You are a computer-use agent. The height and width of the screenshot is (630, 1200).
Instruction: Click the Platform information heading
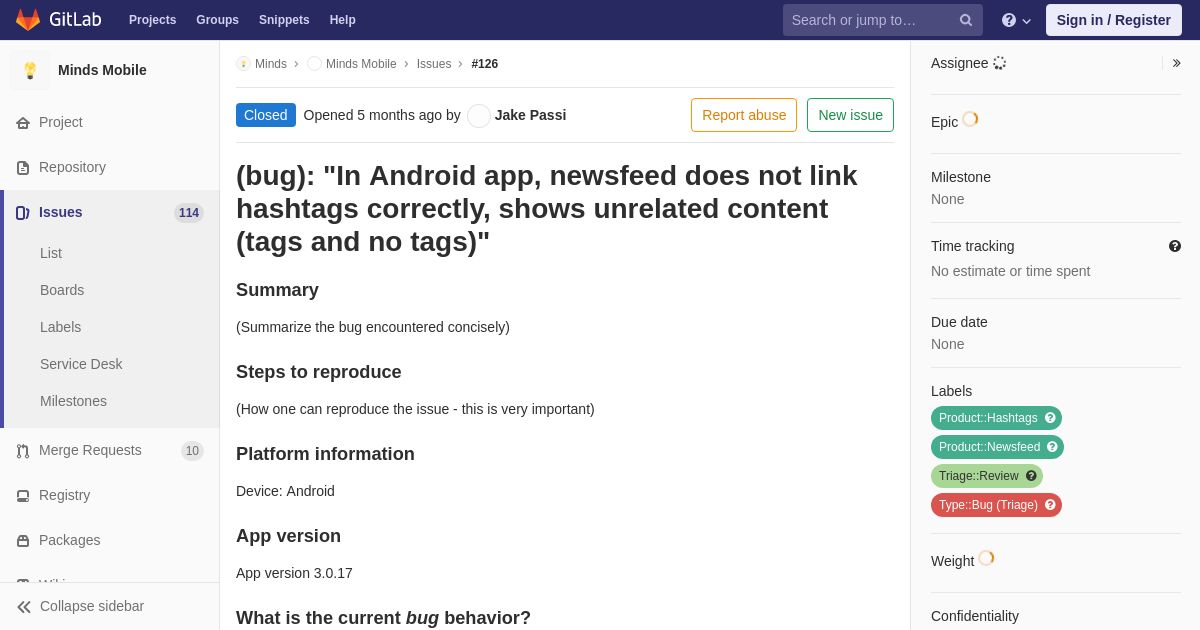point(325,454)
